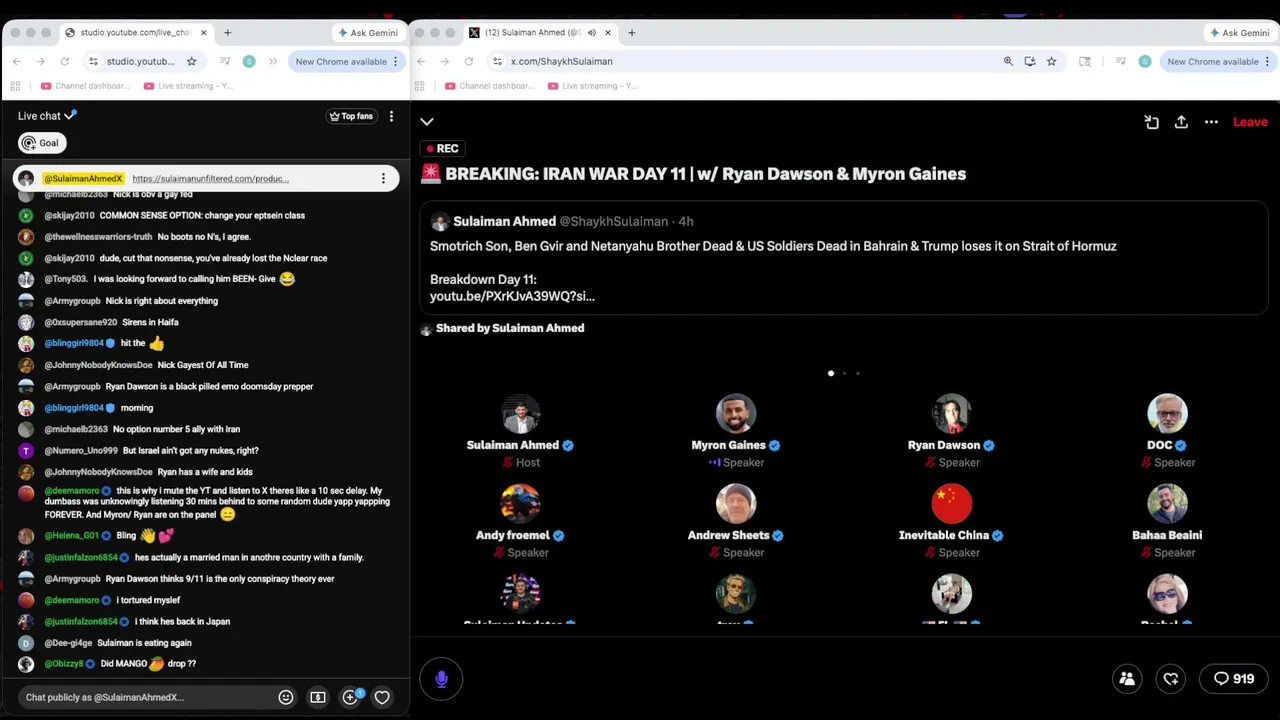1280x720 pixels.
Task: Mute the X tab audio speaker icon
Action: [591, 33]
